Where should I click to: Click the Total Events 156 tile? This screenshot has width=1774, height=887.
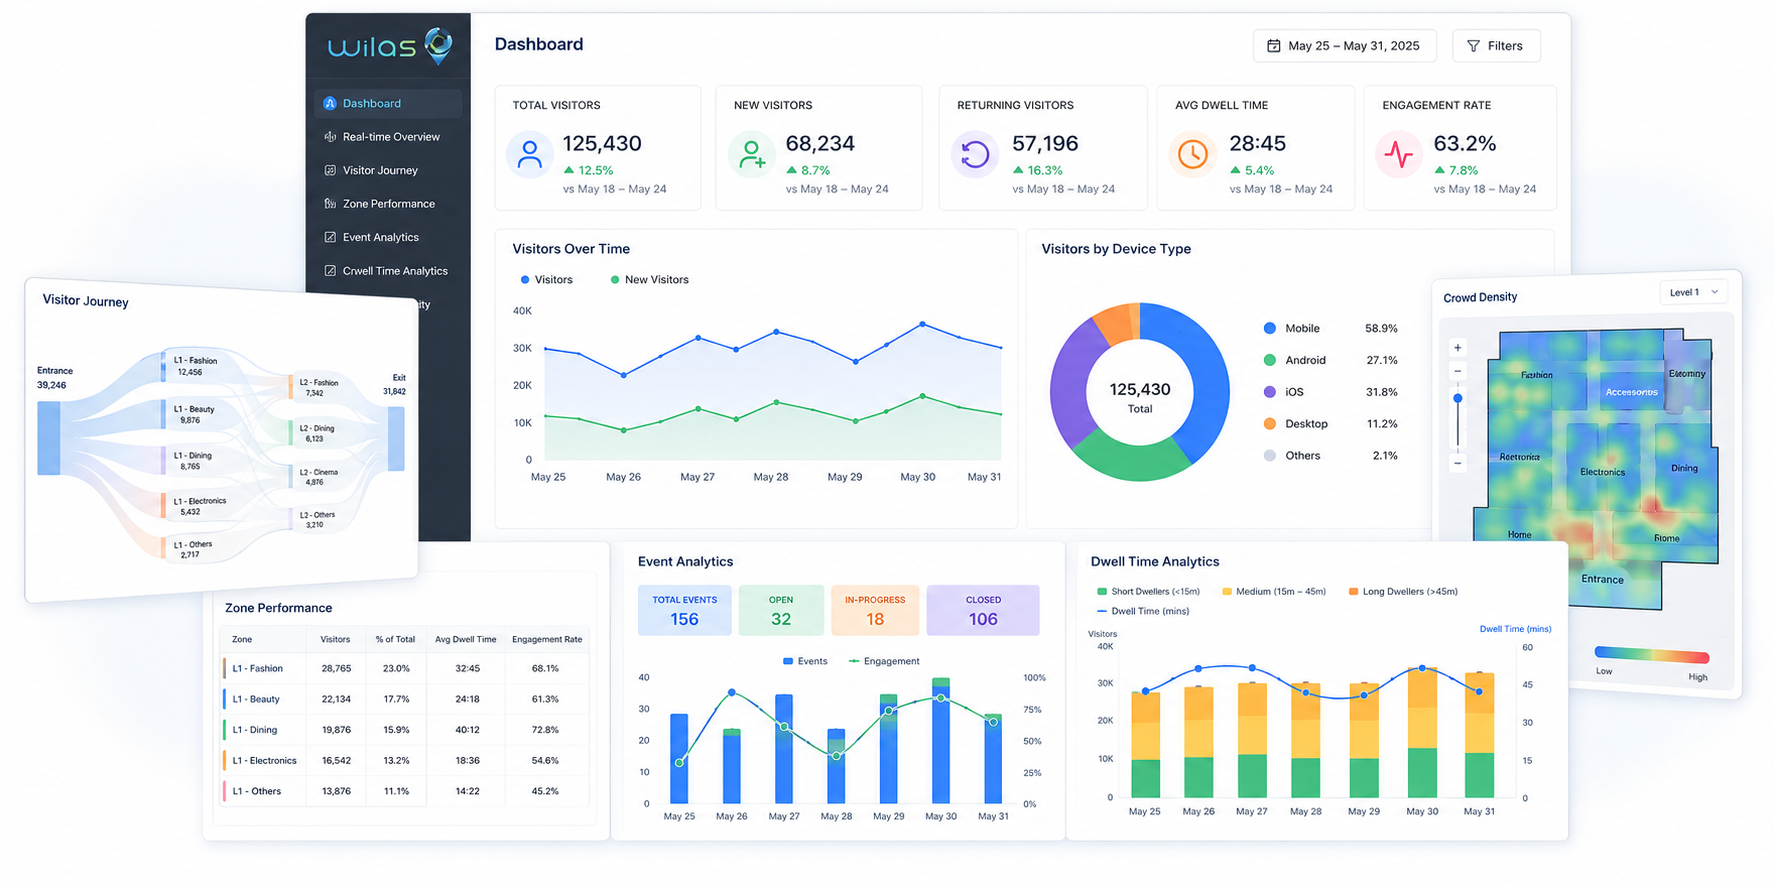pyautogui.click(x=685, y=610)
